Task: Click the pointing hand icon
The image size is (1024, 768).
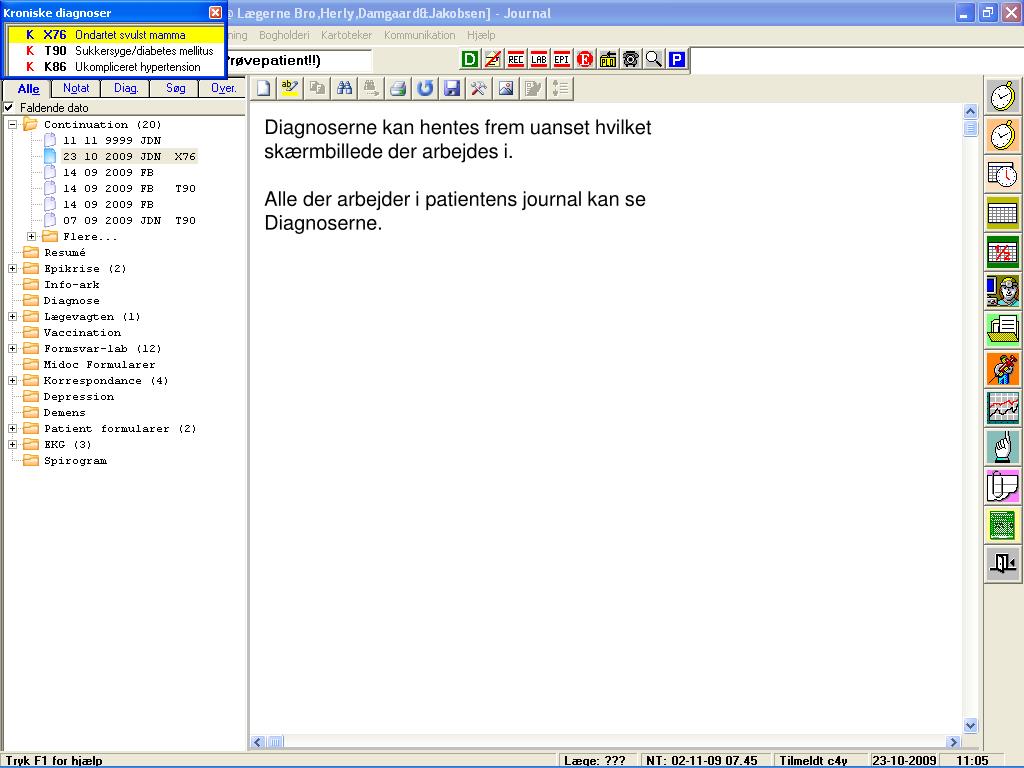Action: [x=1003, y=447]
